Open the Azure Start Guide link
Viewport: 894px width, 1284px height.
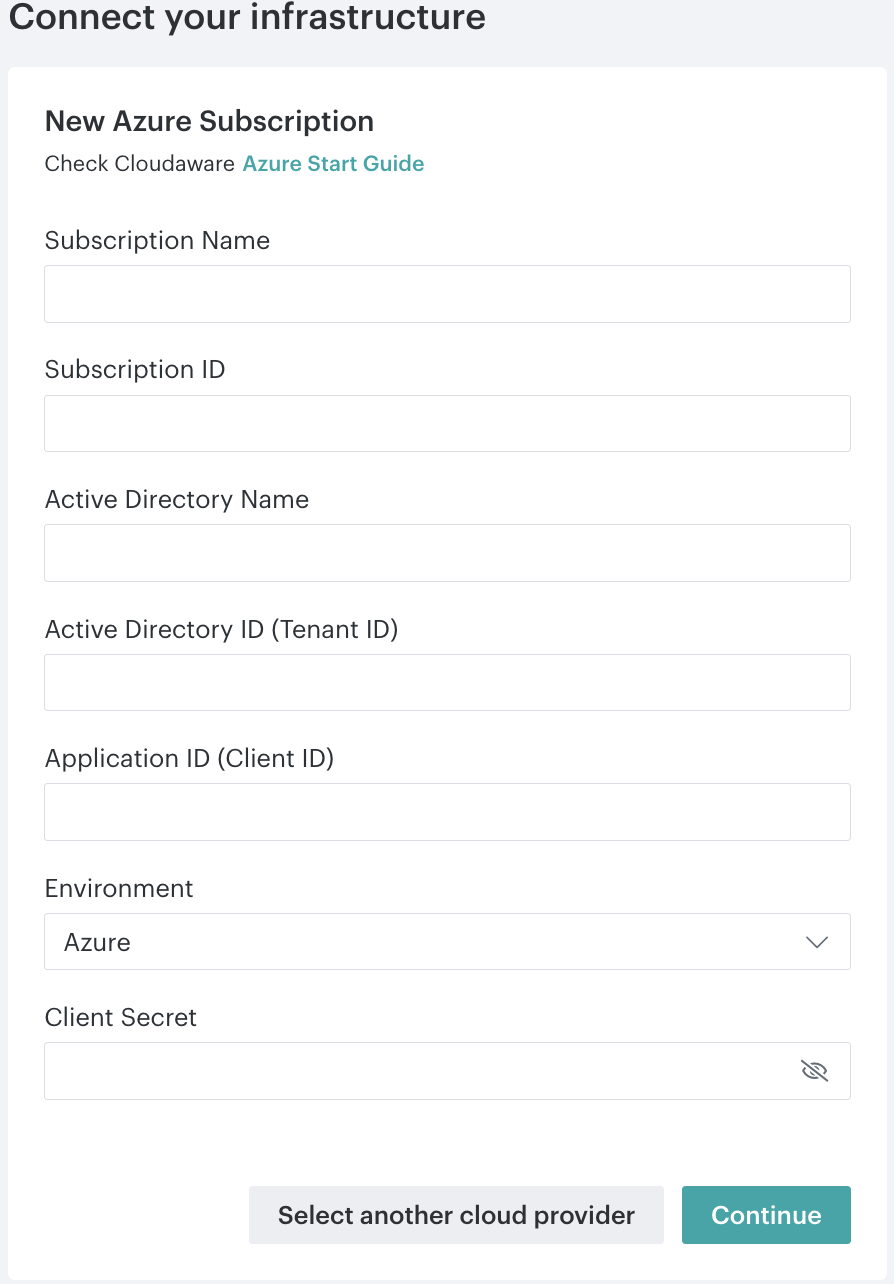point(333,164)
